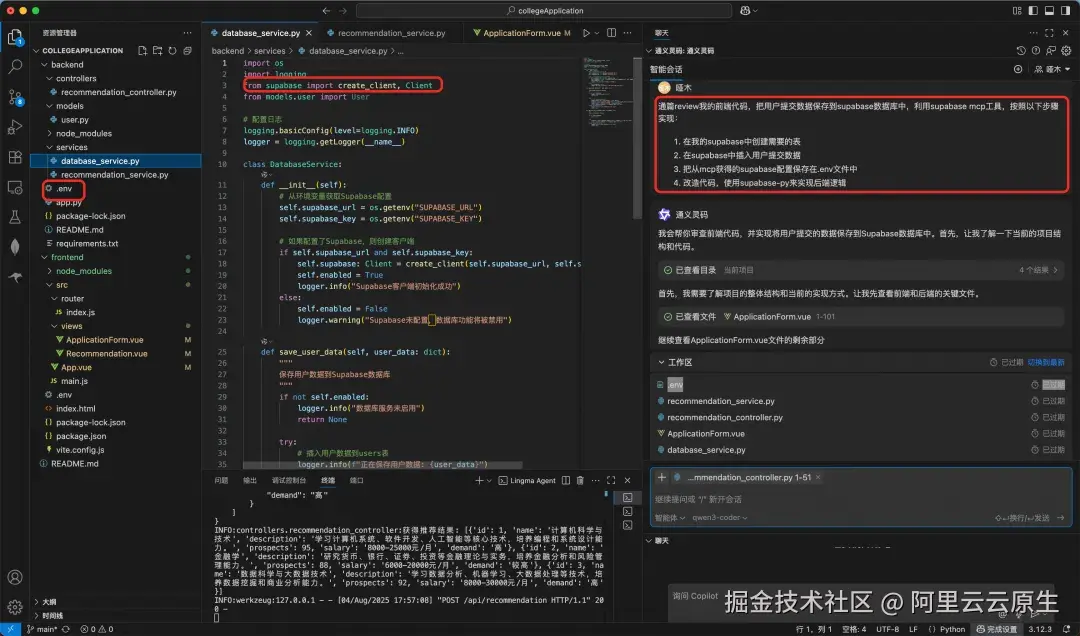The width and height of the screenshot is (1080, 636).
Task: Expand the 已查看目录 result row
Action: pyautogui.click(x=860, y=270)
